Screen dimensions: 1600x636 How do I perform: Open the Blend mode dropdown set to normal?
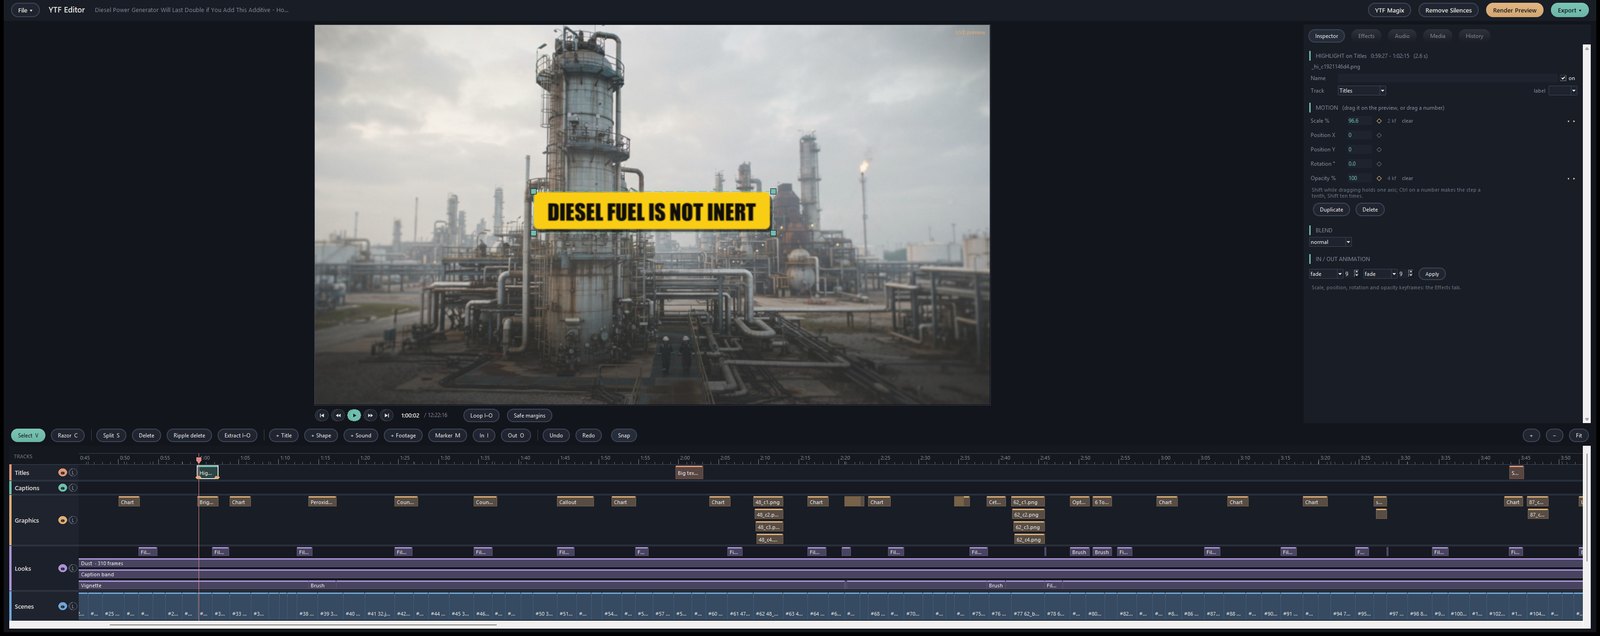point(1330,242)
